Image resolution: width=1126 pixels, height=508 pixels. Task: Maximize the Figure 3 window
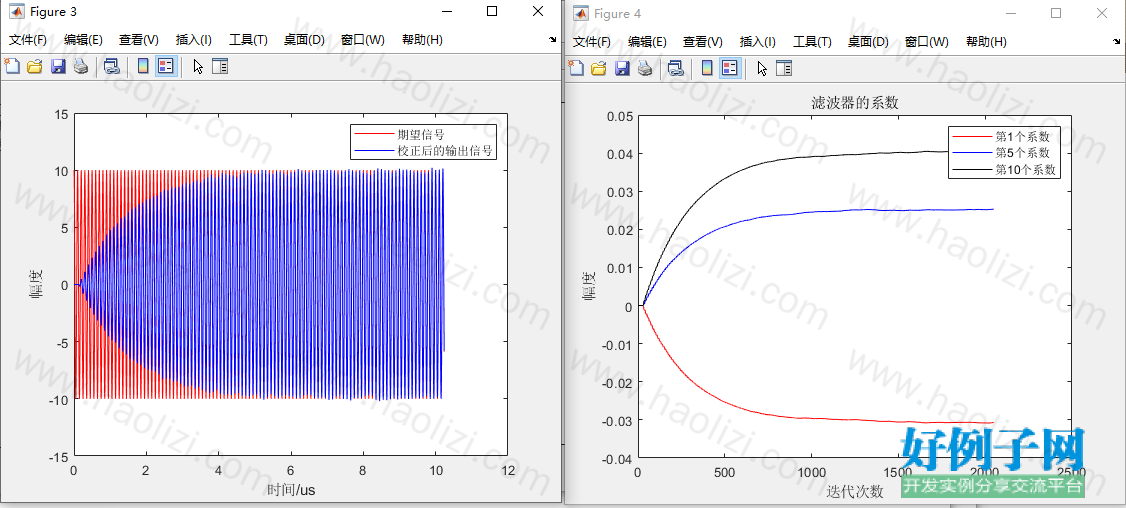tap(492, 11)
